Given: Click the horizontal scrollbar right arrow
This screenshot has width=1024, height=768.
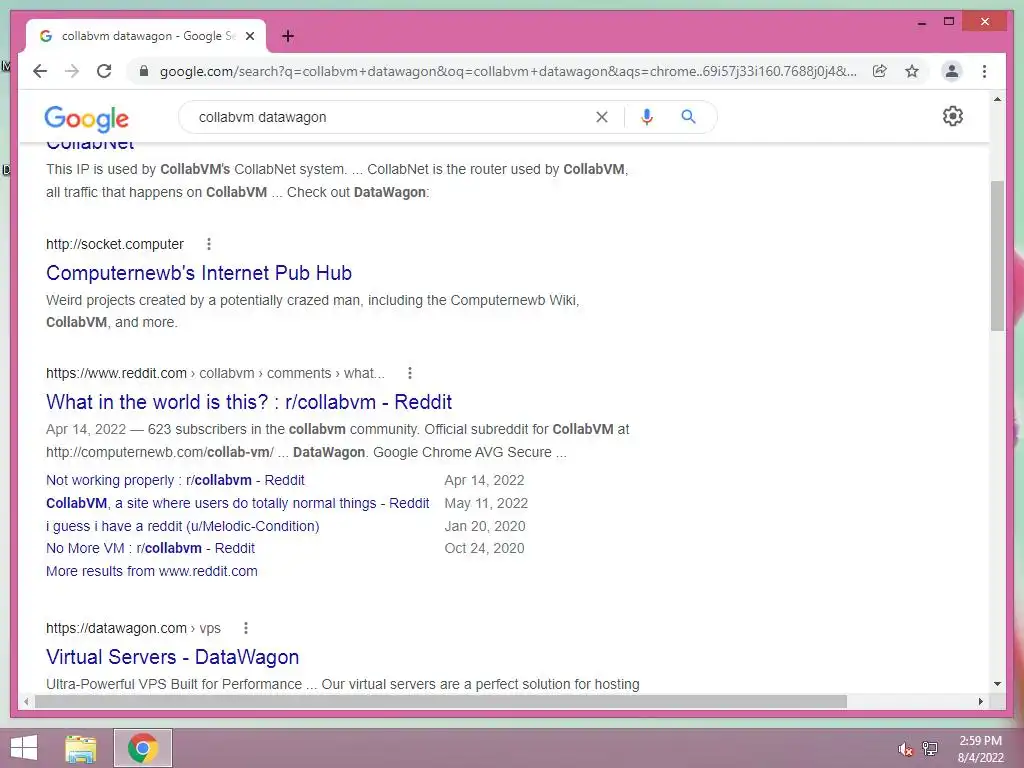Looking at the screenshot, I should (980, 701).
